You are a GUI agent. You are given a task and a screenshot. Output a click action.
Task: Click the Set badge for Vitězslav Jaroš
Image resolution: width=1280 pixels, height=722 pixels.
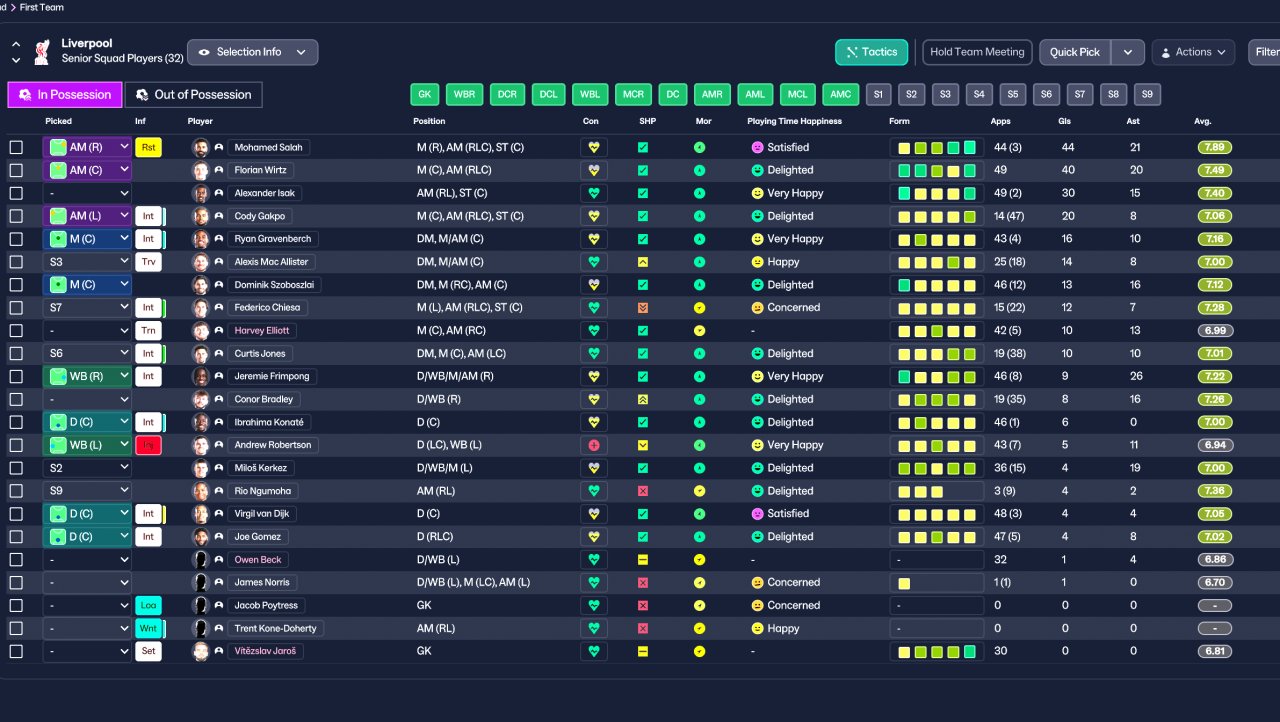(148, 651)
